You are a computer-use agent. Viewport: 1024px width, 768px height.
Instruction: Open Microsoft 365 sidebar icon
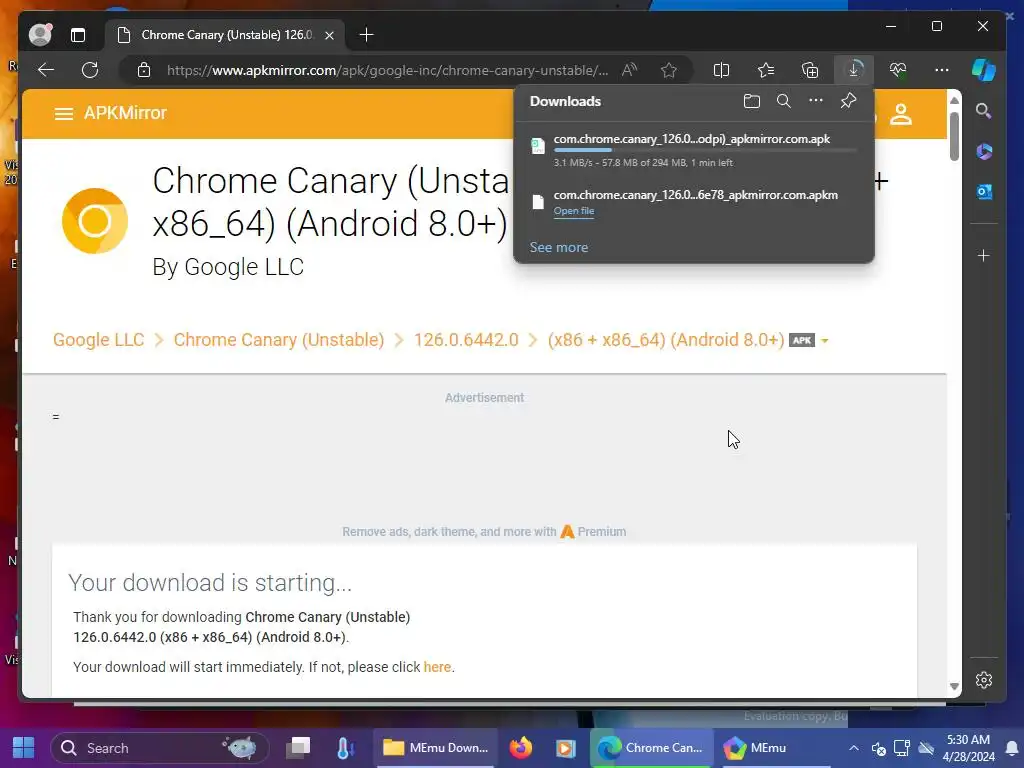(x=984, y=152)
